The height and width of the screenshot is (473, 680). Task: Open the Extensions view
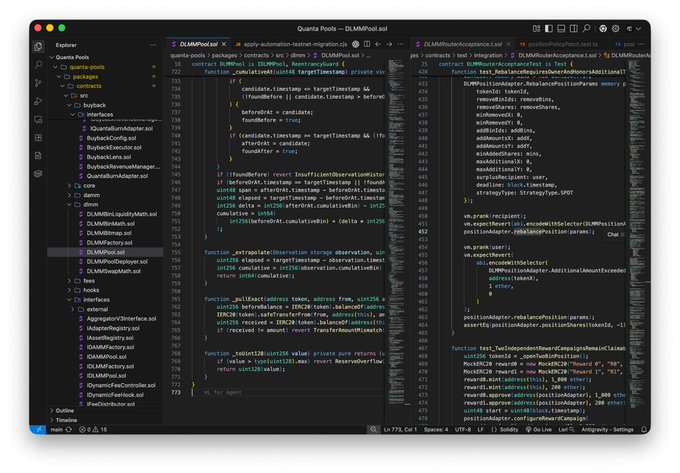click(x=38, y=137)
